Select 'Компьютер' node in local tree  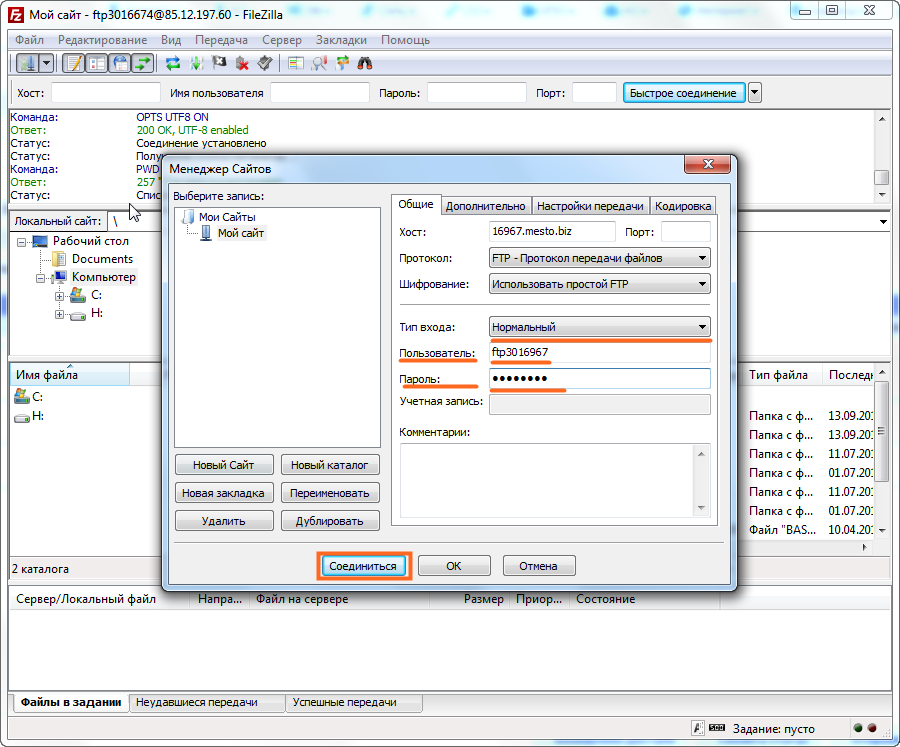point(104,277)
